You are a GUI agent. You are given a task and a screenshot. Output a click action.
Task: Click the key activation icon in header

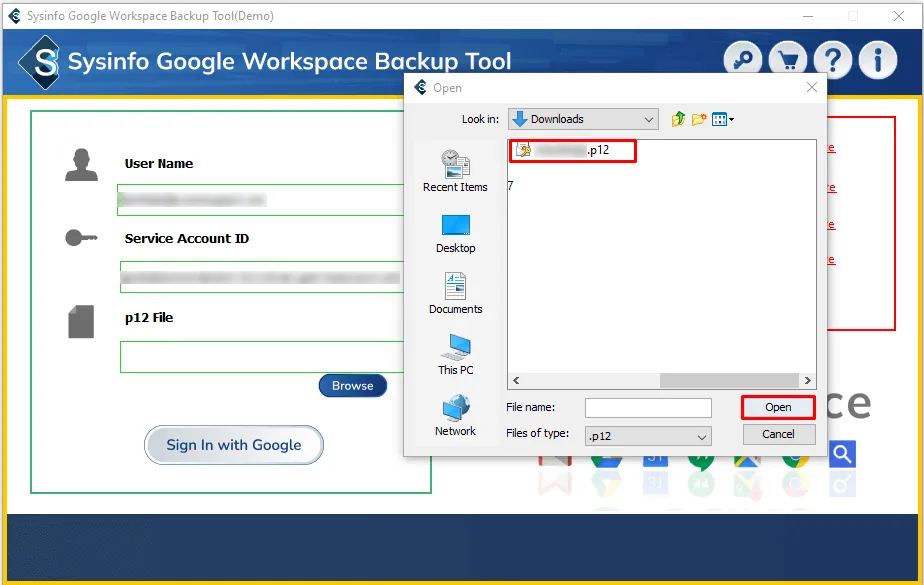(x=742, y=60)
